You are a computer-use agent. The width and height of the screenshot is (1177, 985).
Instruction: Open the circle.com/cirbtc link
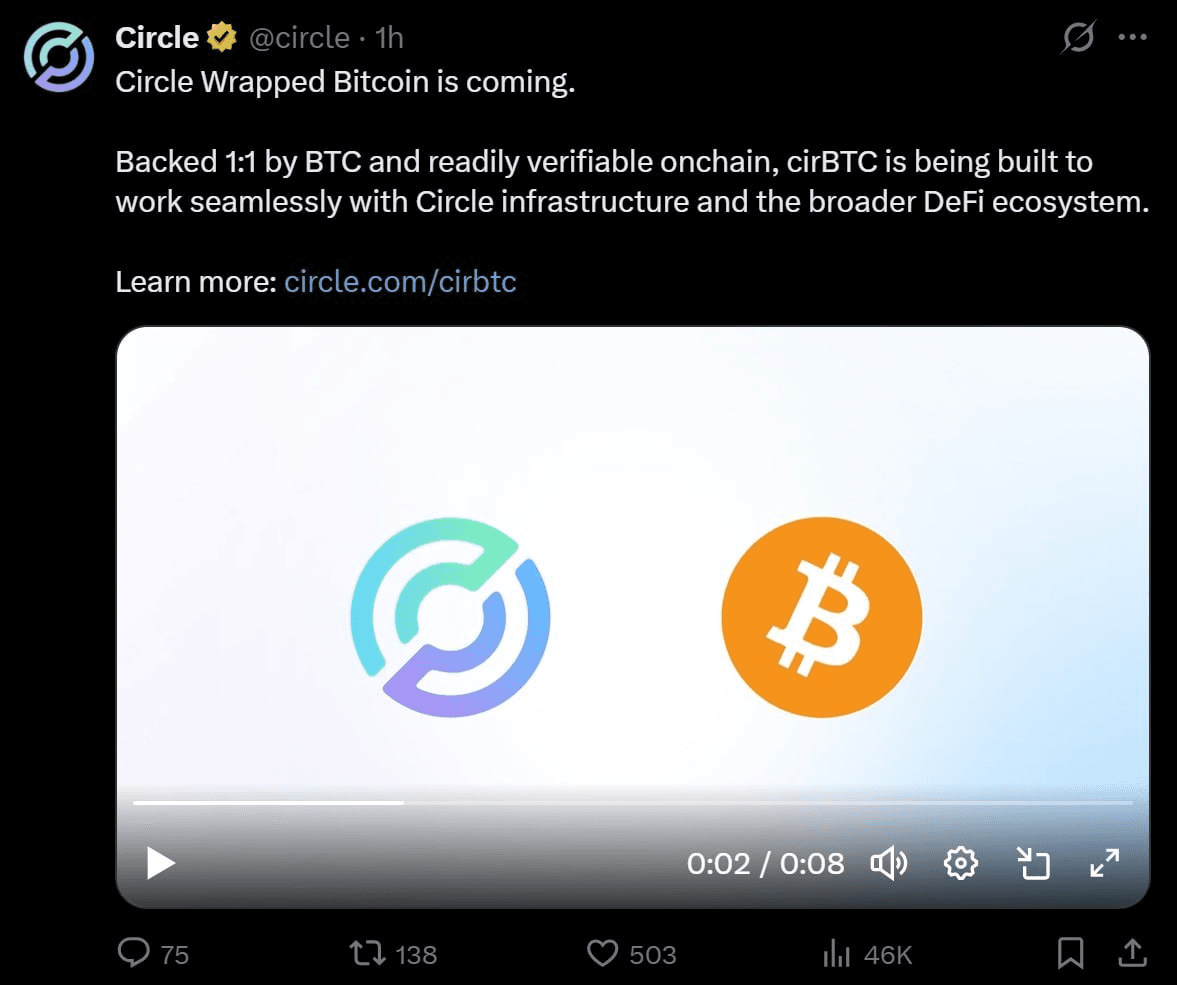point(400,282)
